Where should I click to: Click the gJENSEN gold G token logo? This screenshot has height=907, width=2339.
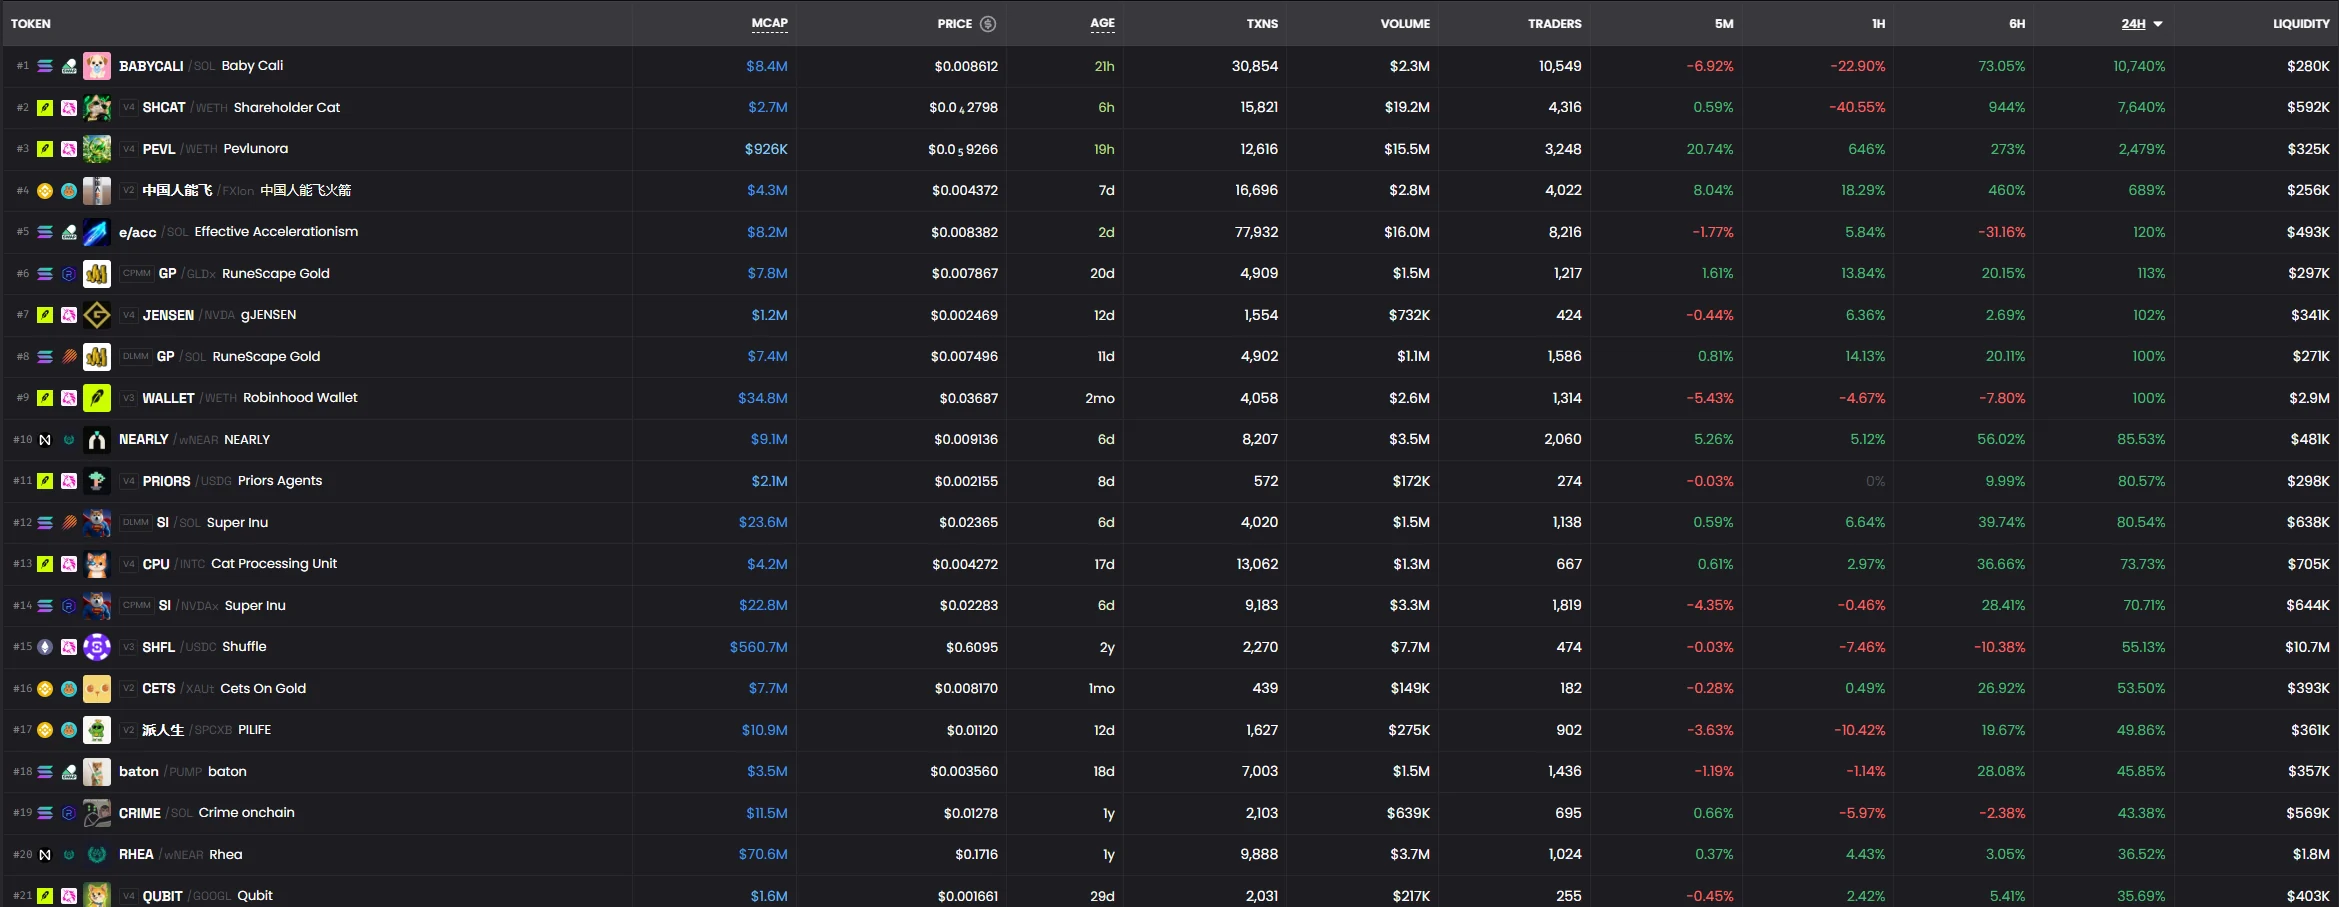coord(97,315)
